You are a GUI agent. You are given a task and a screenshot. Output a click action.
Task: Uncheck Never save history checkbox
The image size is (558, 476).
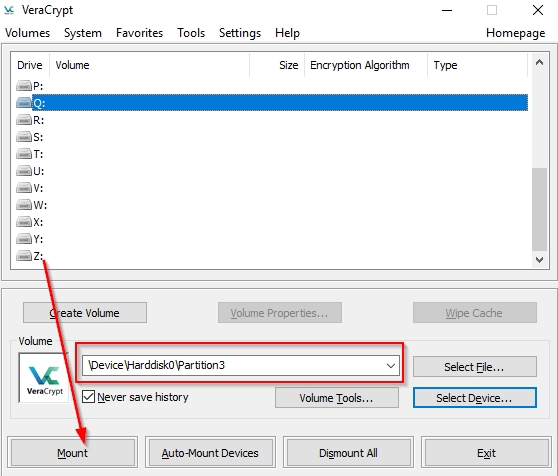click(88, 396)
